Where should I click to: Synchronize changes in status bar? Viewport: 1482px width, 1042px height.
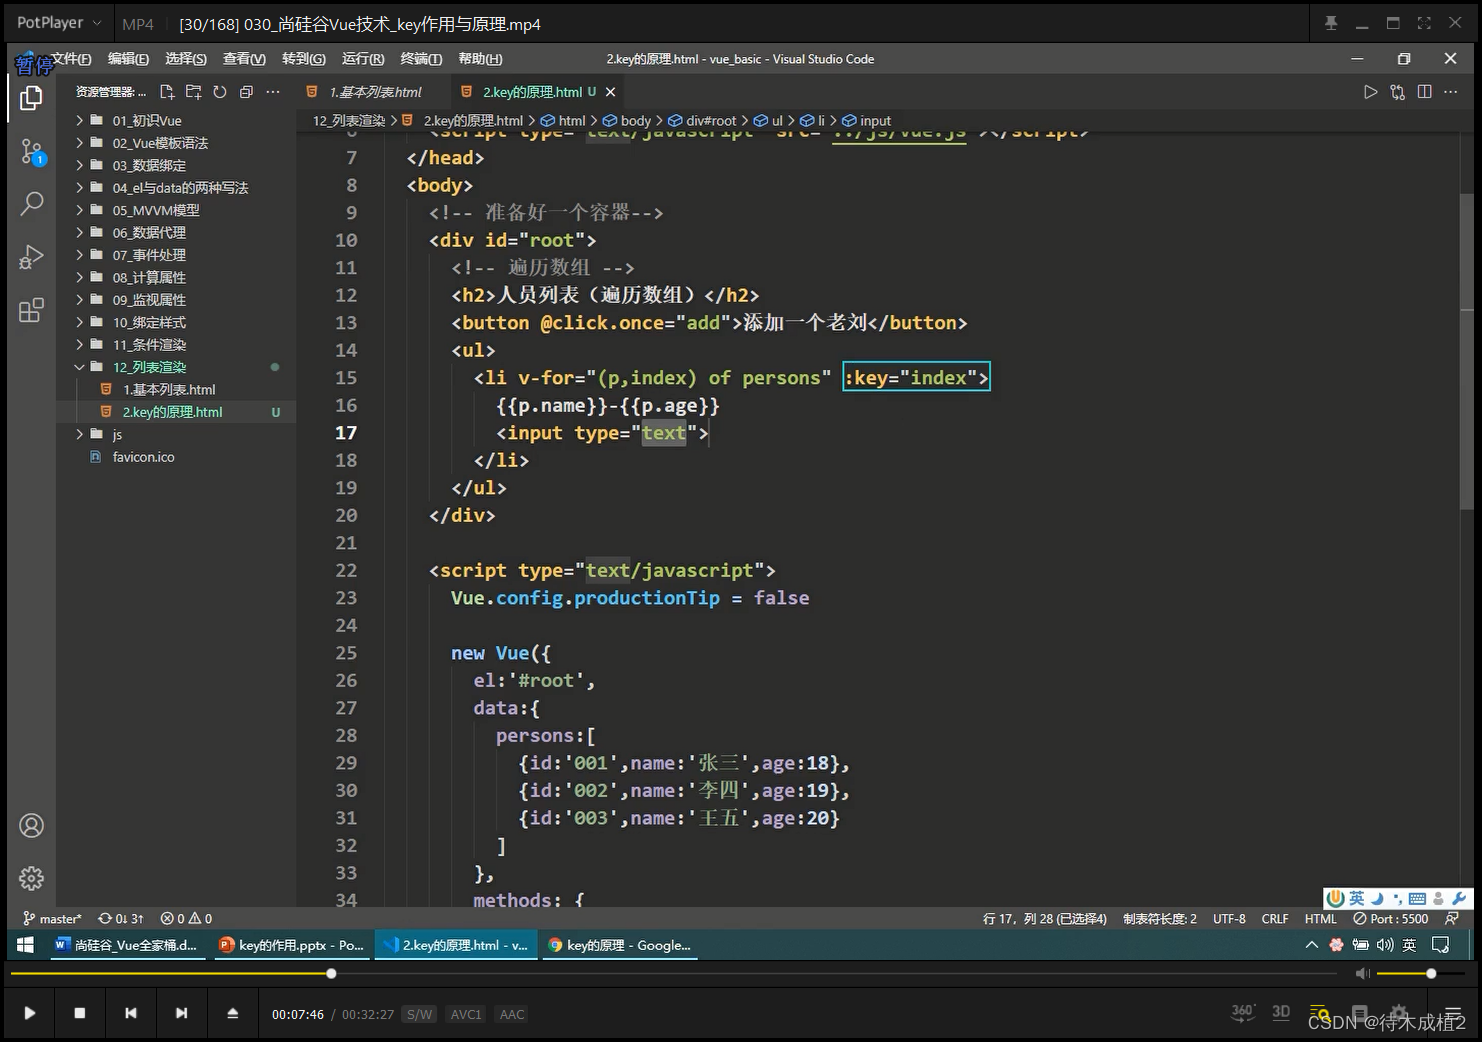(x=120, y=918)
